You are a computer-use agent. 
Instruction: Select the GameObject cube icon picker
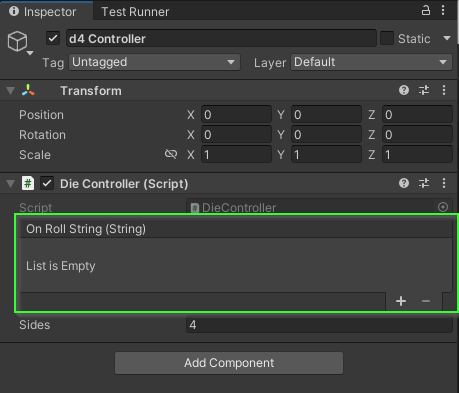[17, 41]
